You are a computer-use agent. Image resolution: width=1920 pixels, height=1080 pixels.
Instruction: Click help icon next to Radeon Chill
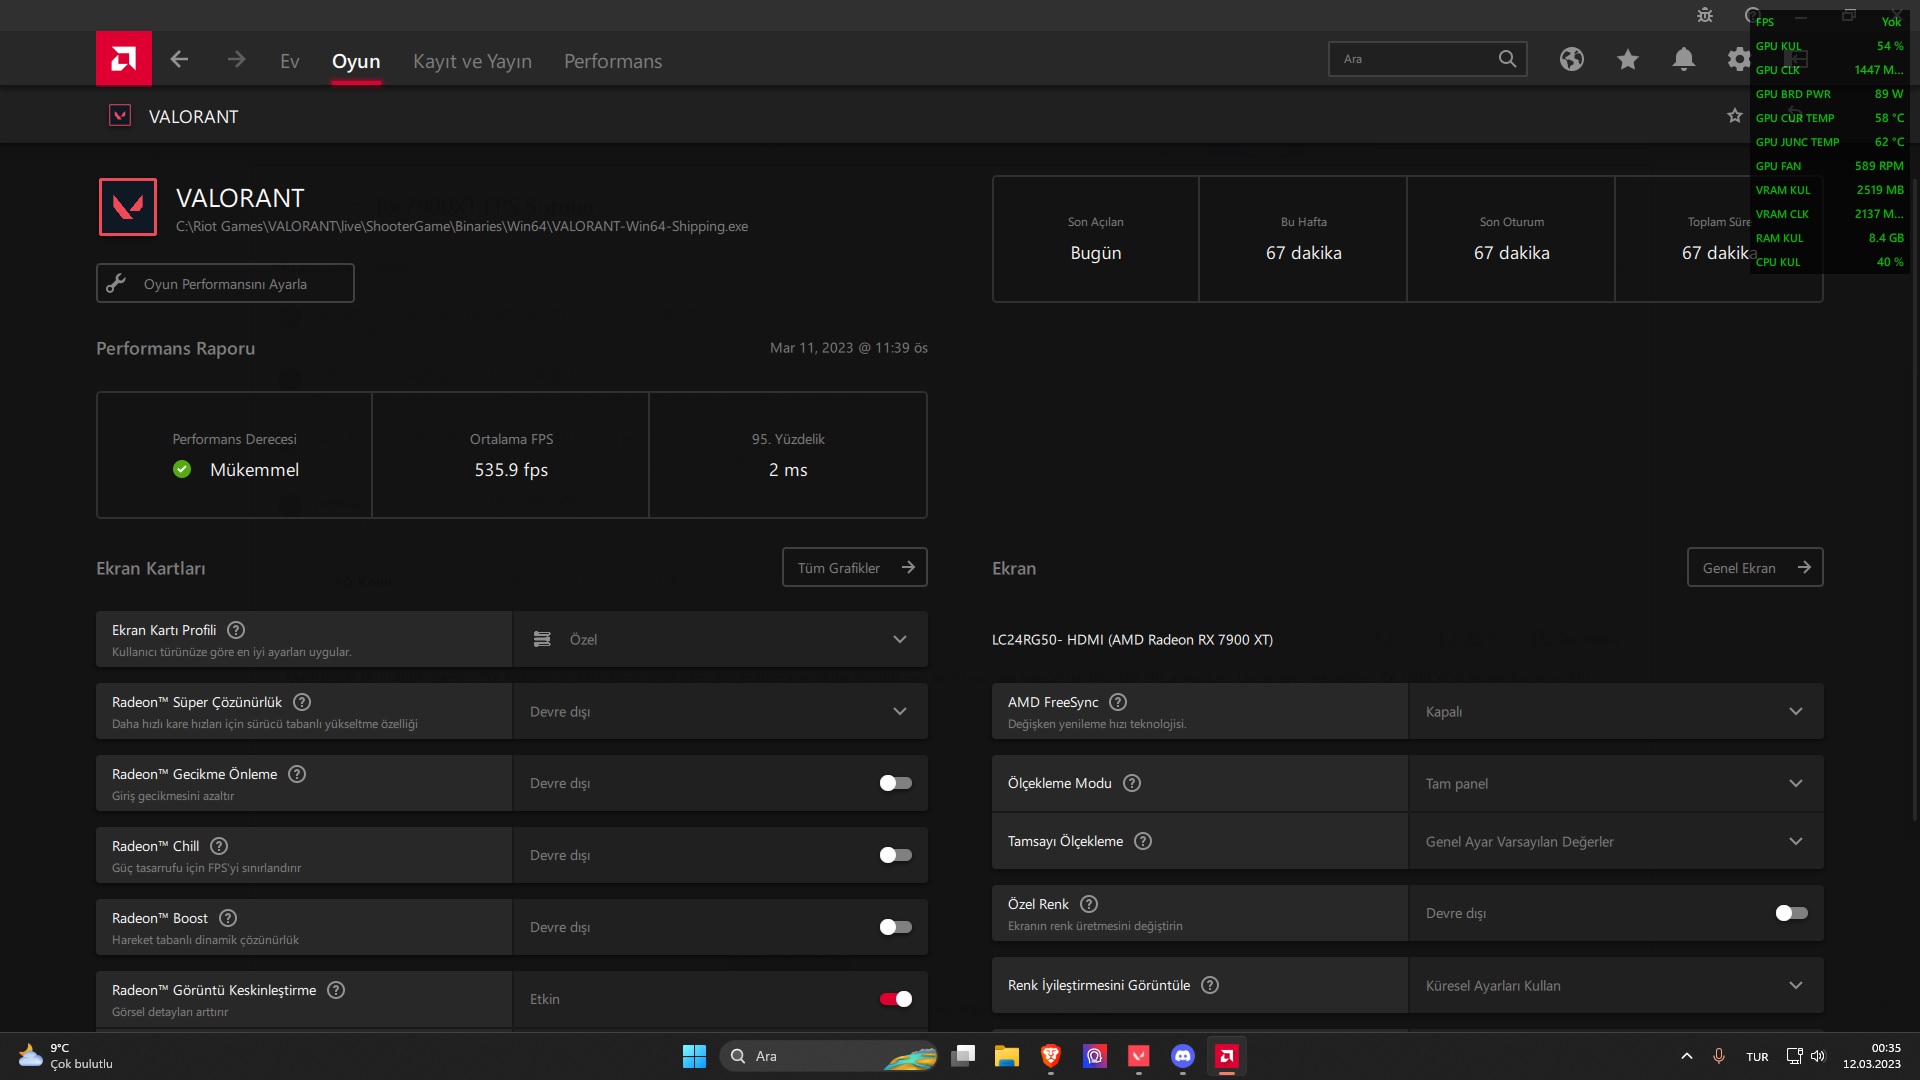coord(219,846)
